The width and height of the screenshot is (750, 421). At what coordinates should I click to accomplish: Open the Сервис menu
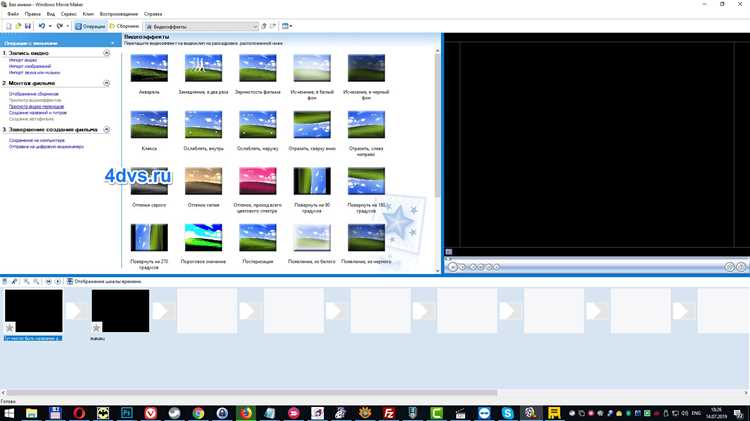[x=68, y=14]
